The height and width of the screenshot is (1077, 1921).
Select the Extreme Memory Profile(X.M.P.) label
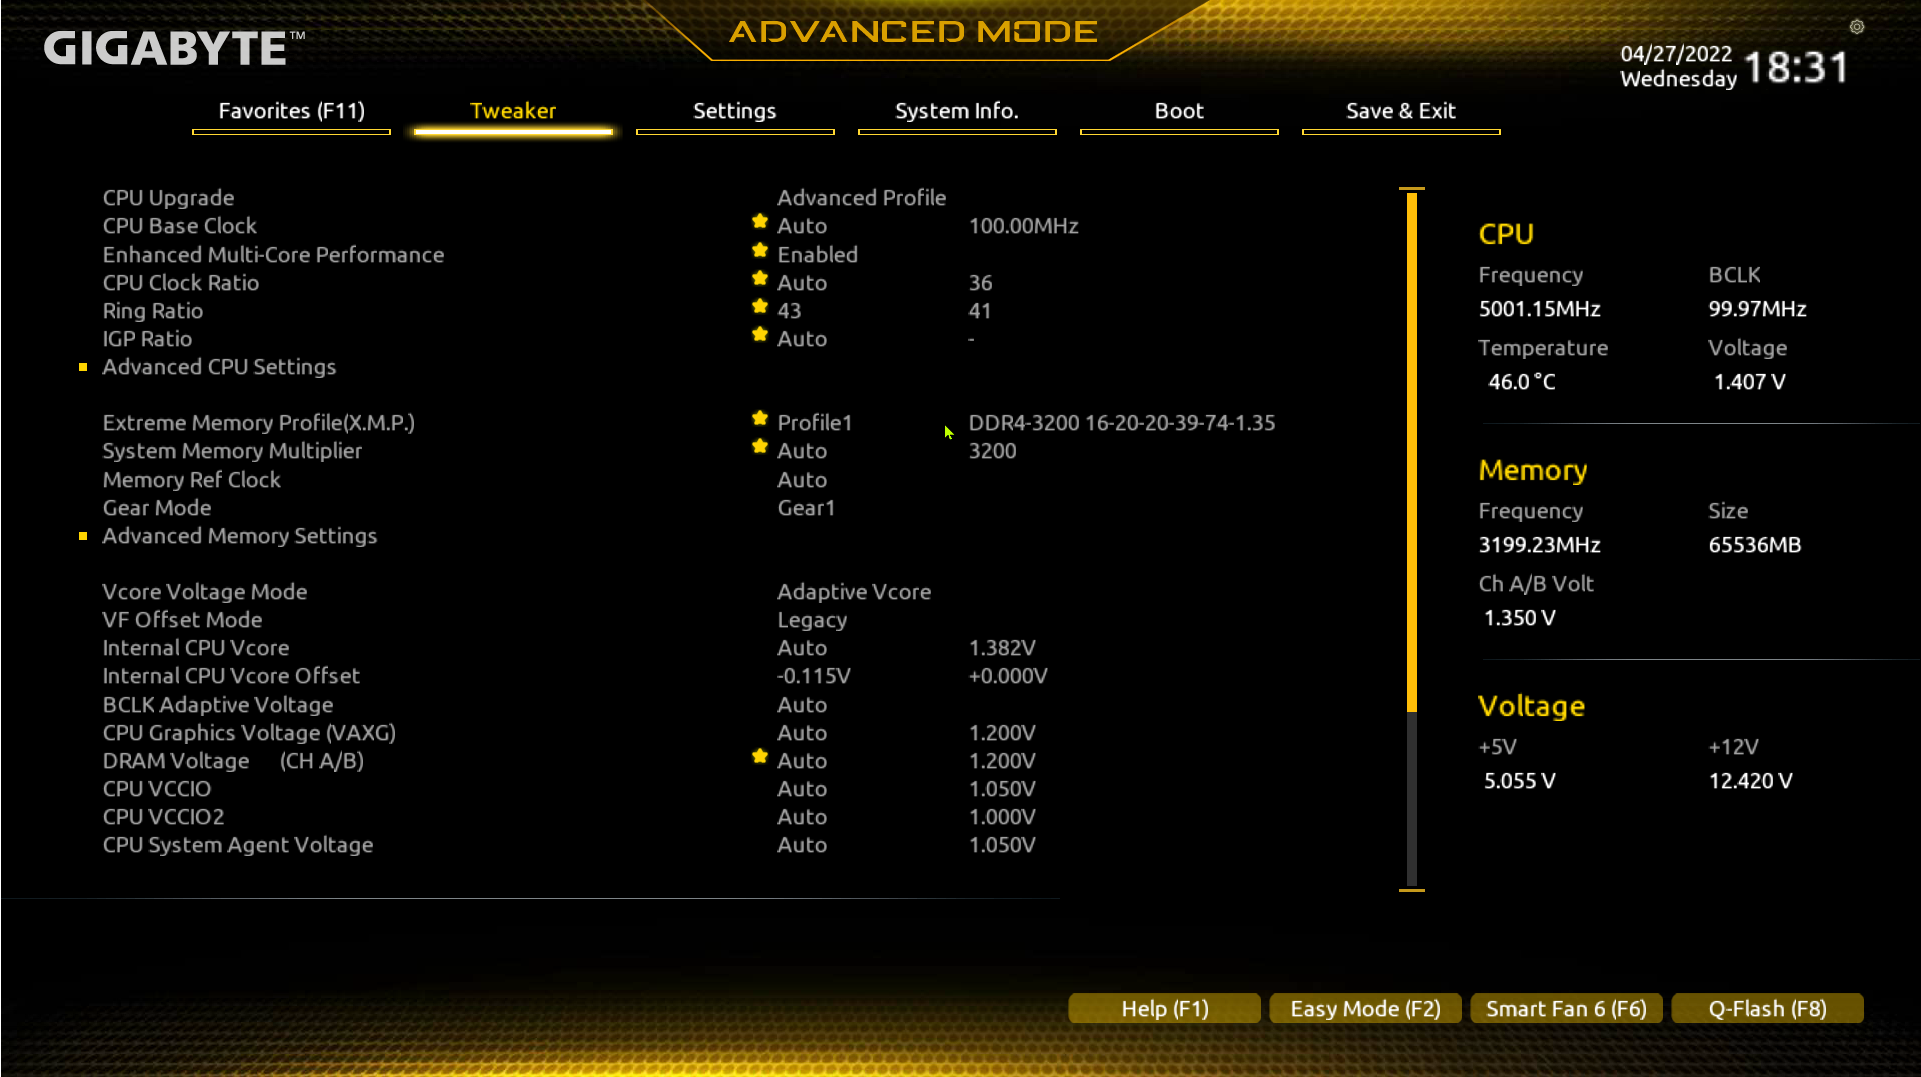pyautogui.click(x=258, y=423)
